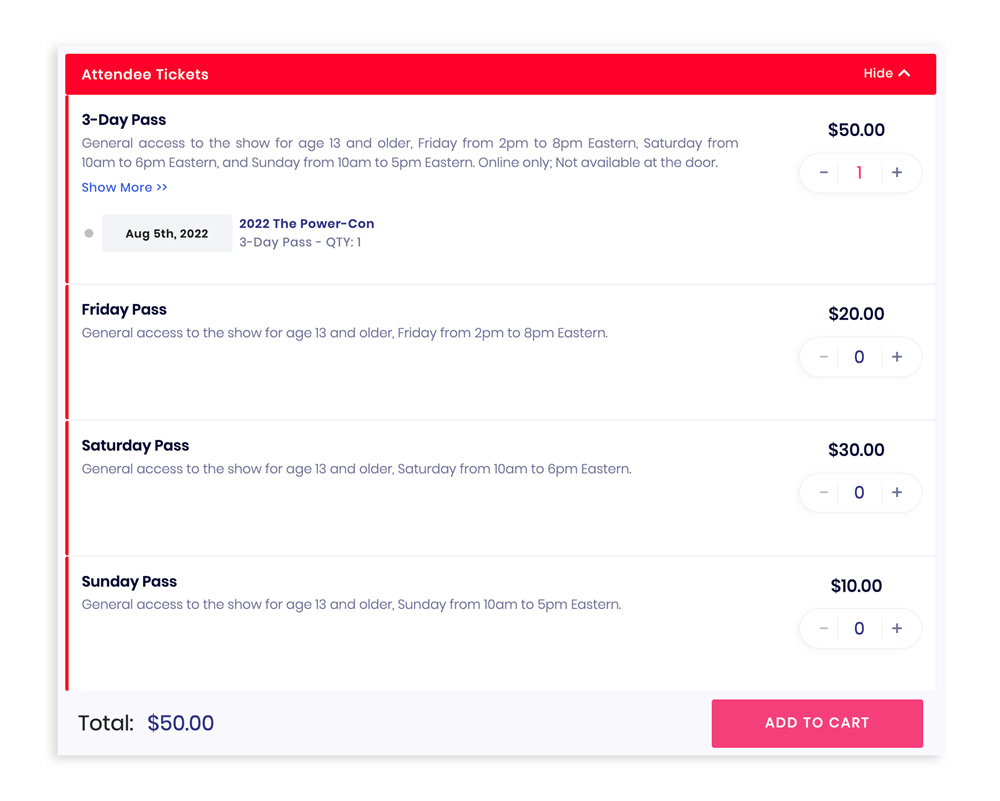Click the Sunday Pass quantity field
Viewport: 1000px width, 801px height.
click(x=859, y=628)
